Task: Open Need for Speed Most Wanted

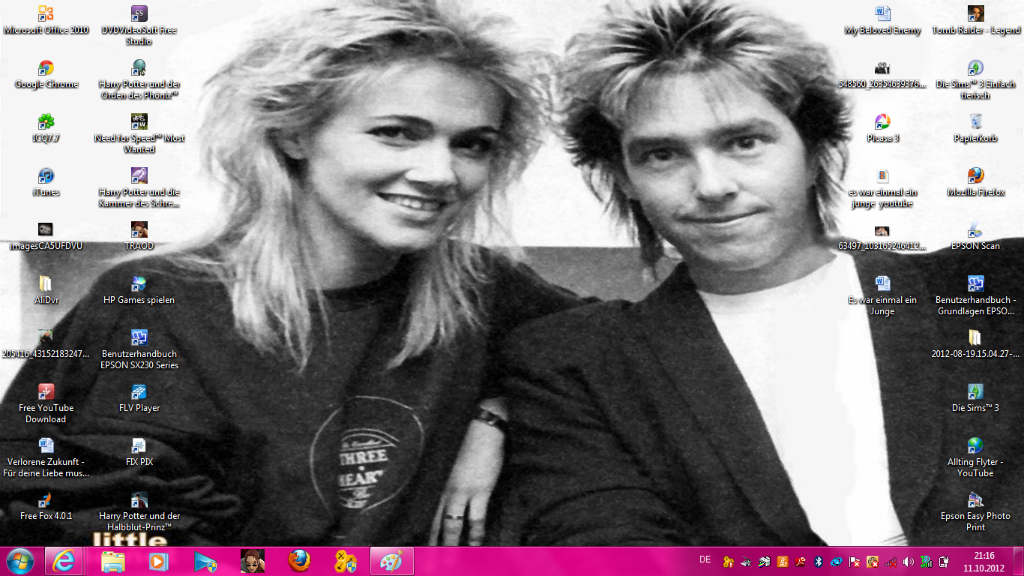Action: 139,123
